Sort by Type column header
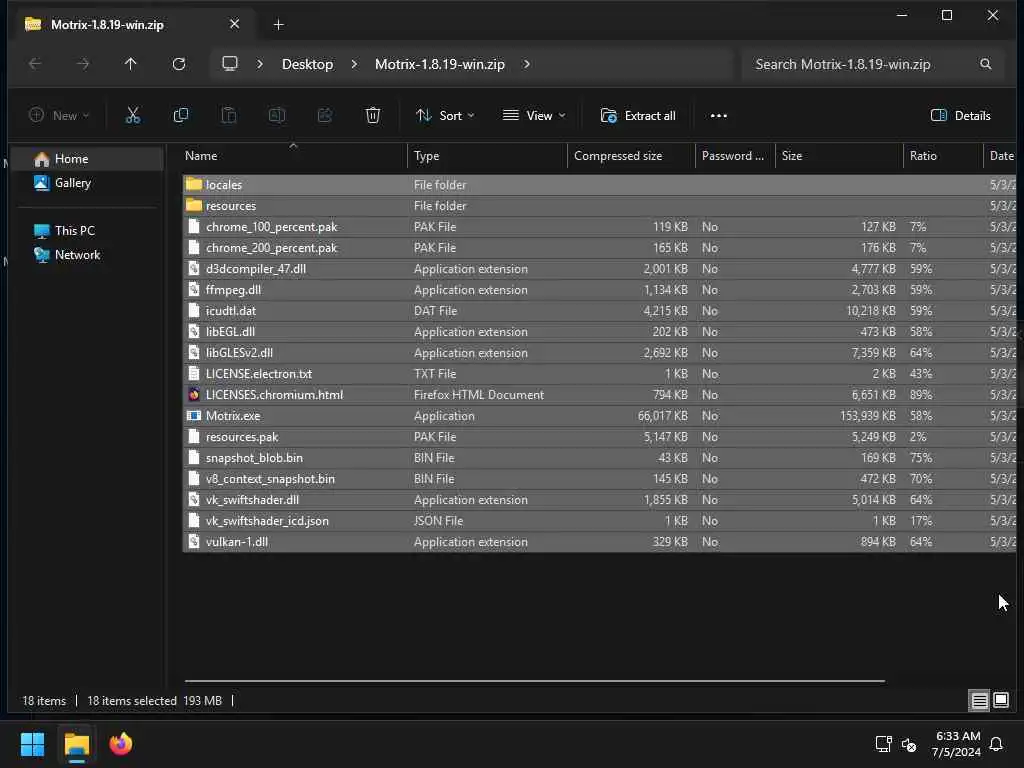 coord(487,156)
